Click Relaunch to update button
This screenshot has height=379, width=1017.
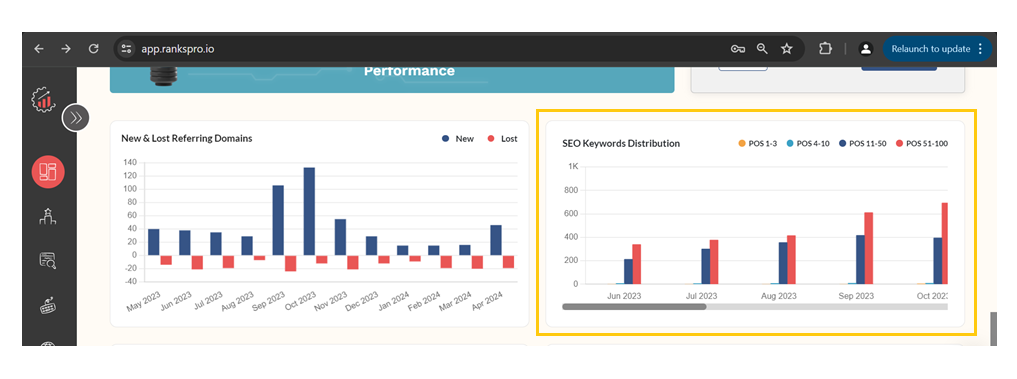pos(937,49)
